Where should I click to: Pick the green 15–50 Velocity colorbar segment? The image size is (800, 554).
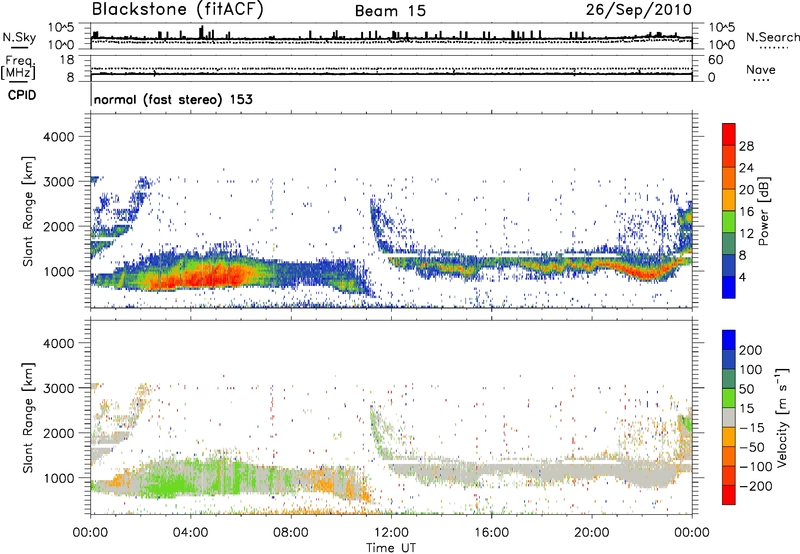coord(729,398)
